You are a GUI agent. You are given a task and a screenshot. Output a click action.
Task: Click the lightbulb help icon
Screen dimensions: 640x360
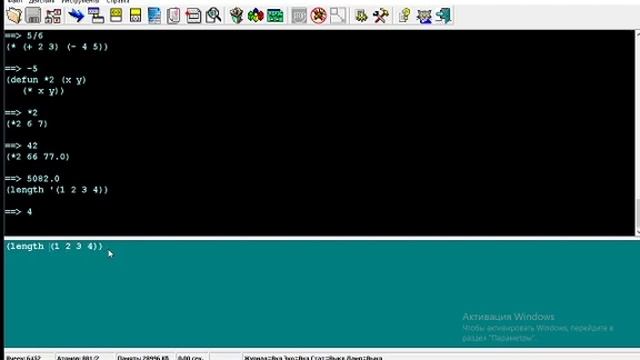tap(404, 16)
